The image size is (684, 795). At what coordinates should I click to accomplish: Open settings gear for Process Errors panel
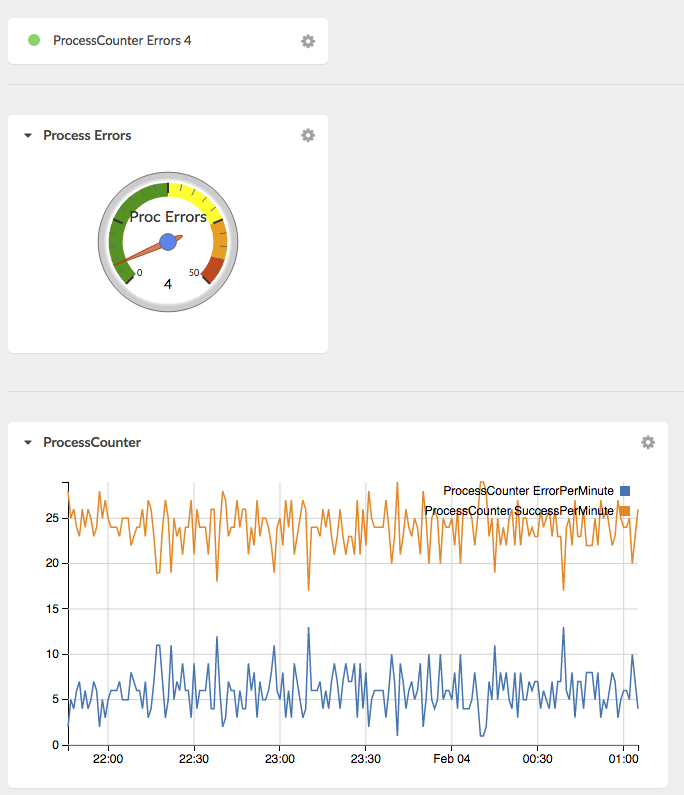[308, 135]
